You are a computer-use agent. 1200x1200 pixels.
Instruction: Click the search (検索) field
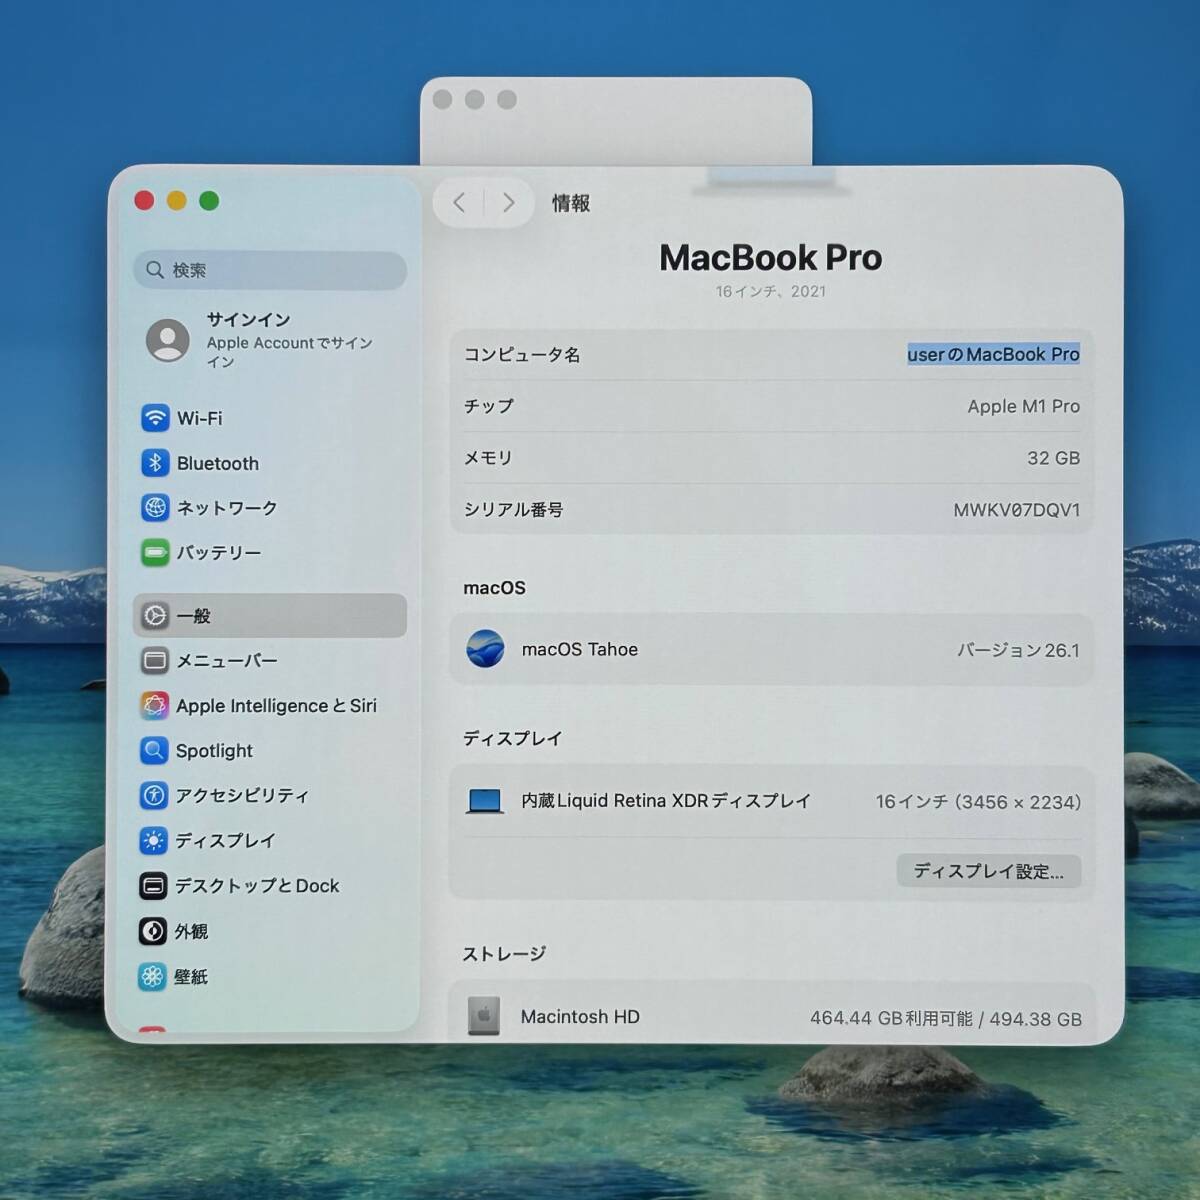(x=270, y=270)
